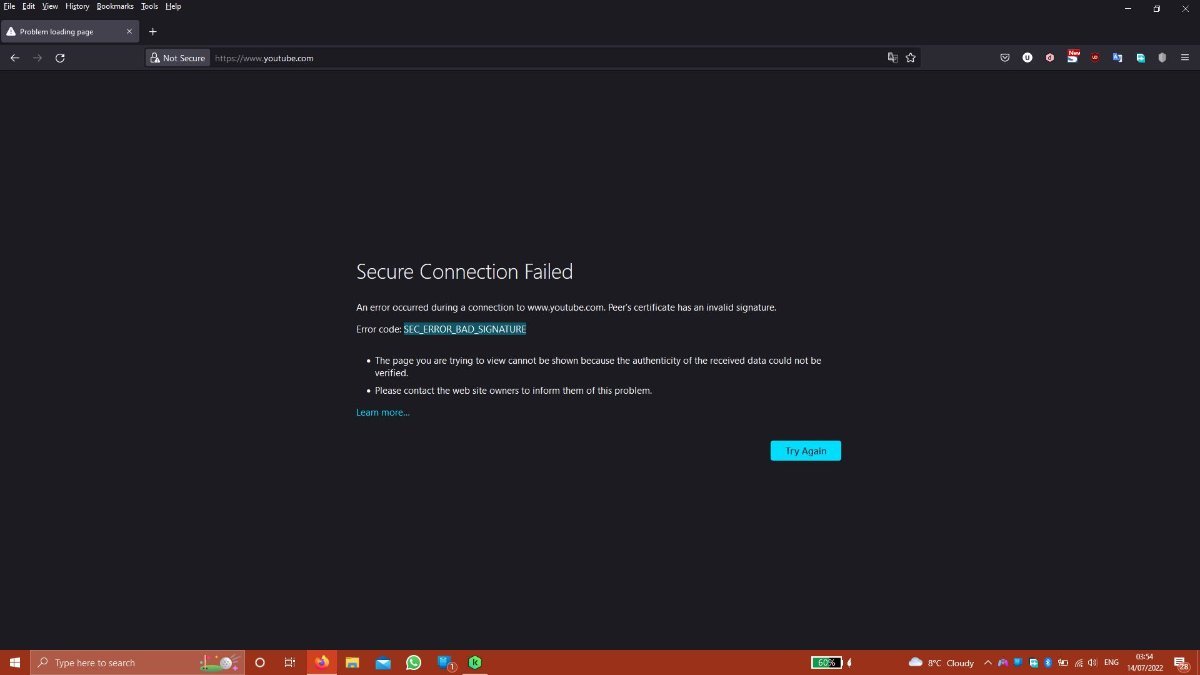Open File Explorer from the taskbar

tap(352, 662)
